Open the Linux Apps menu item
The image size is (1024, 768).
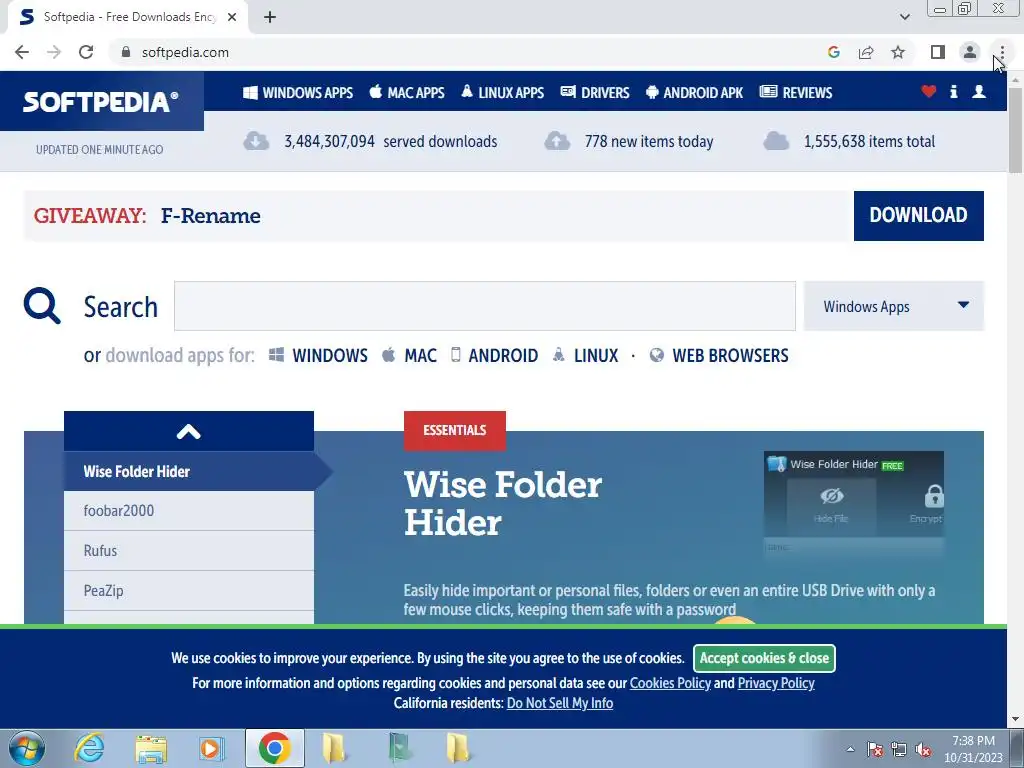pos(502,93)
